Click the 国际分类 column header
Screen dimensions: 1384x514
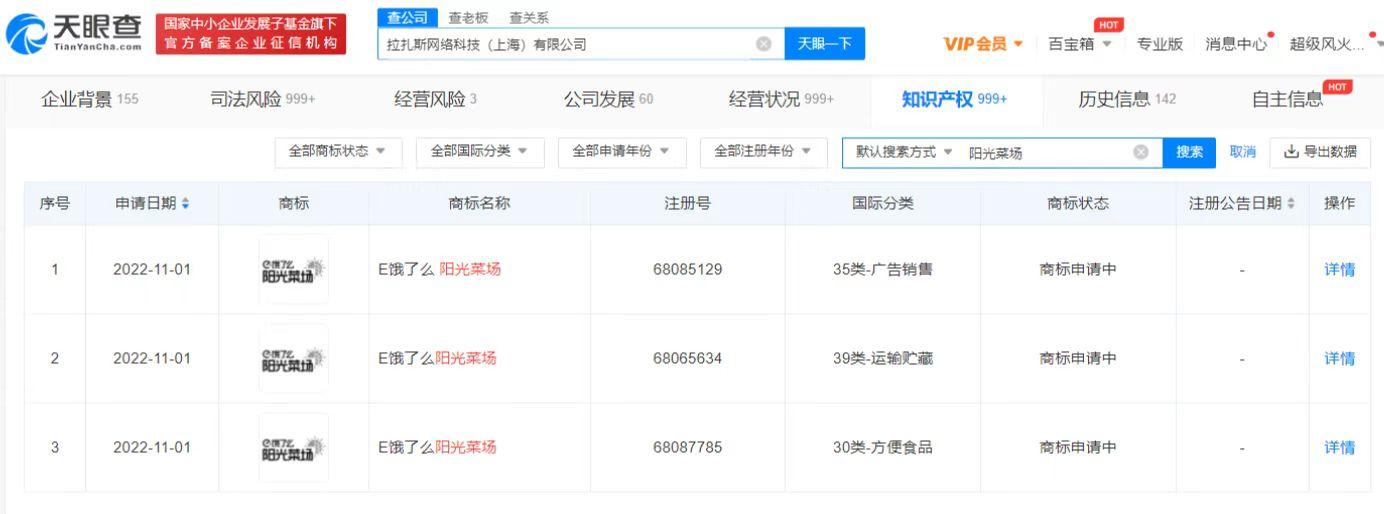(x=883, y=203)
